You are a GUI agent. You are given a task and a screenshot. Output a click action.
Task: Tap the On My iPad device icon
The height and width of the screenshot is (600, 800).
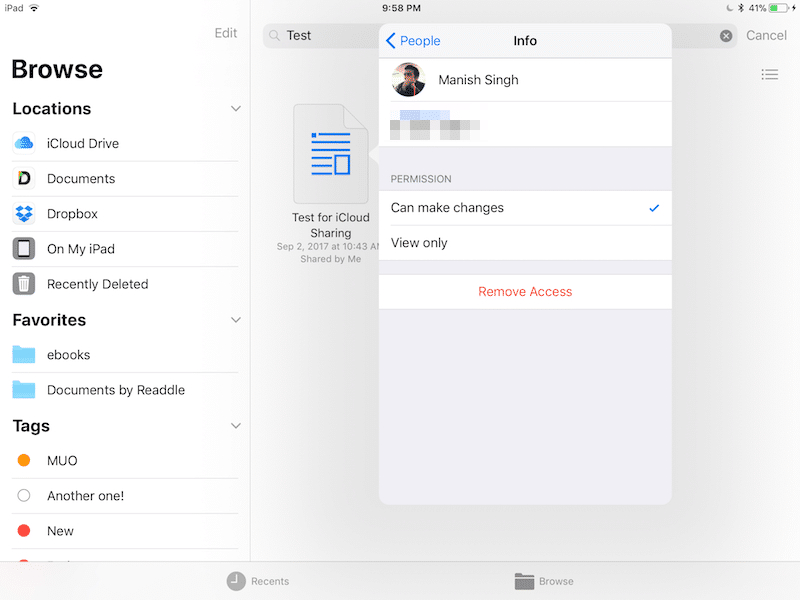pyautogui.click(x=24, y=249)
